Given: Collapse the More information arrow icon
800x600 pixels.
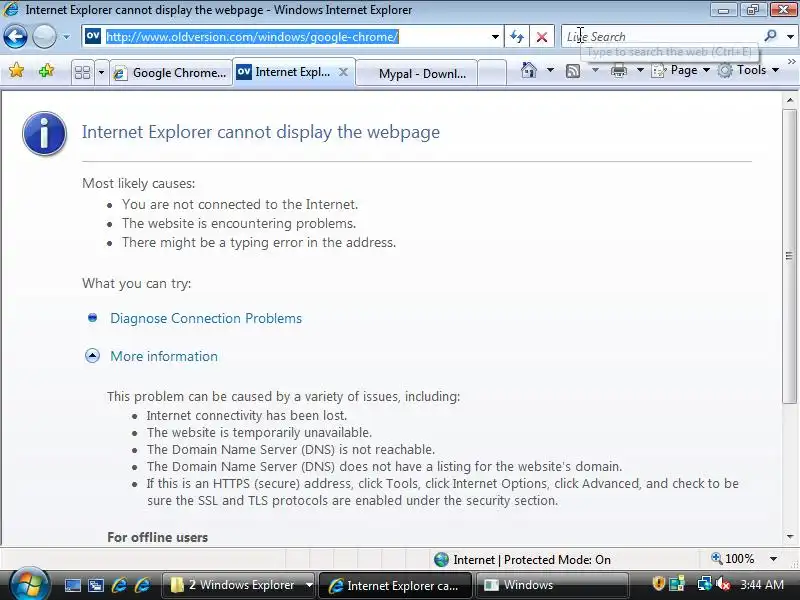Looking at the screenshot, I should point(92,356).
